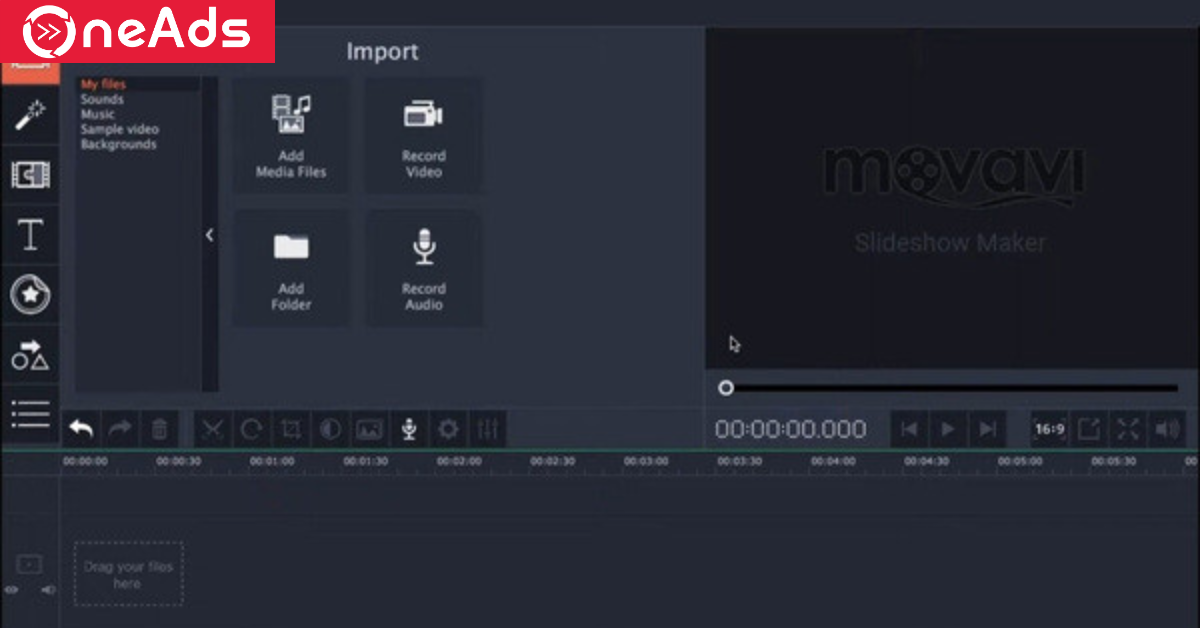Skip to next frame button
This screenshot has width=1200, height=628.
click(x=987, y=430)
